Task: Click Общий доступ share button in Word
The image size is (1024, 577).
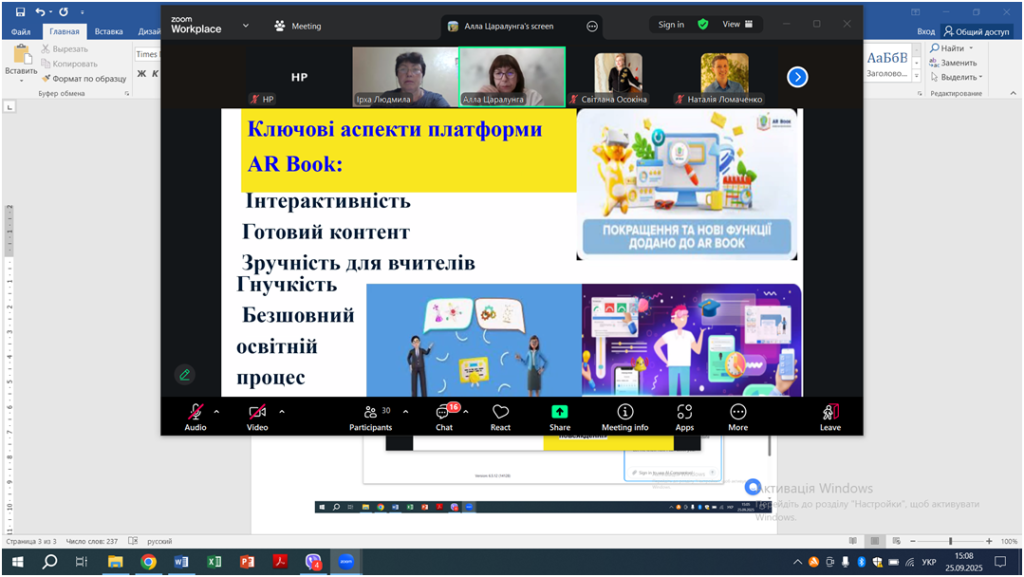Action: click(x=976, y=31)
